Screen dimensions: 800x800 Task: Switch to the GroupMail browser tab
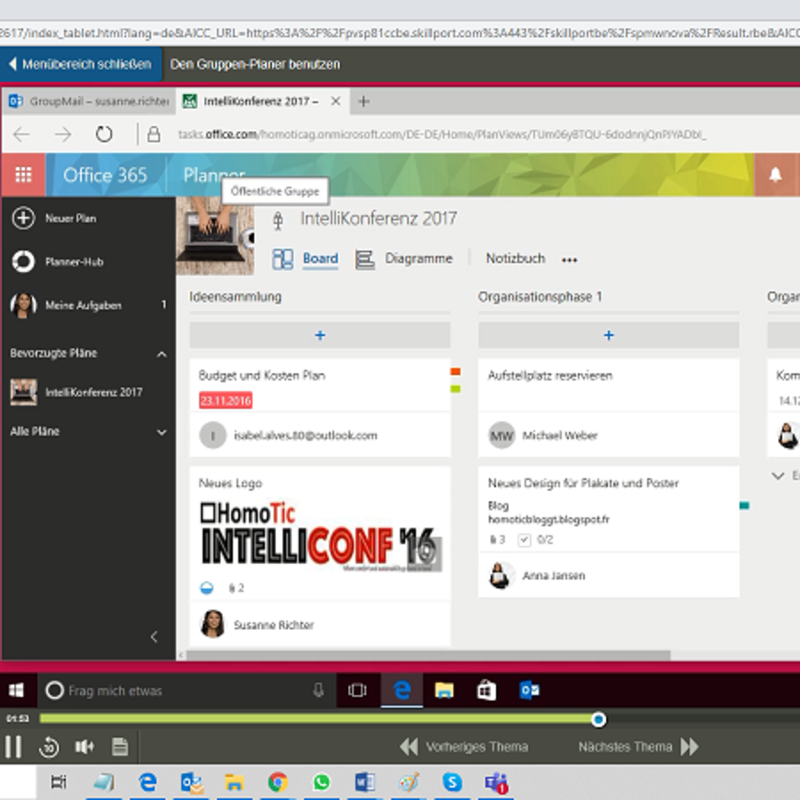(x=90, y=101)
